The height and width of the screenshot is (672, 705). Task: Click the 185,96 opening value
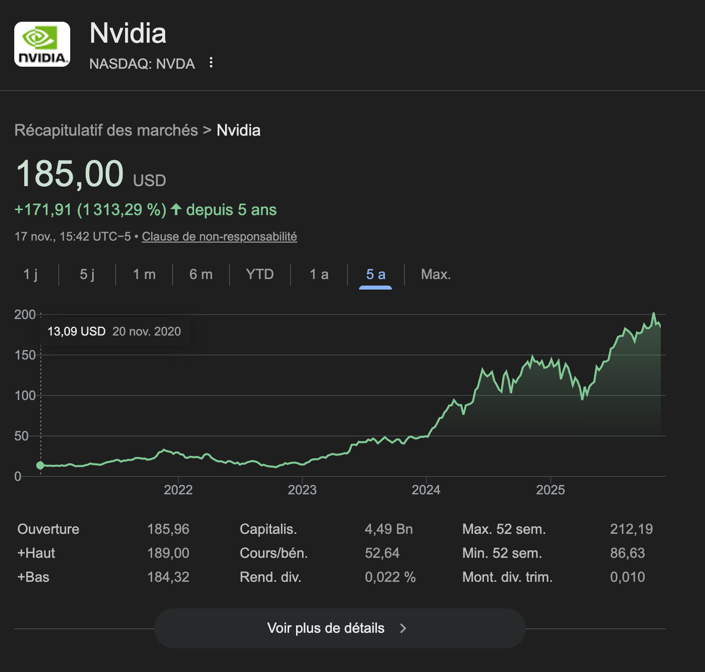[168, 529]
